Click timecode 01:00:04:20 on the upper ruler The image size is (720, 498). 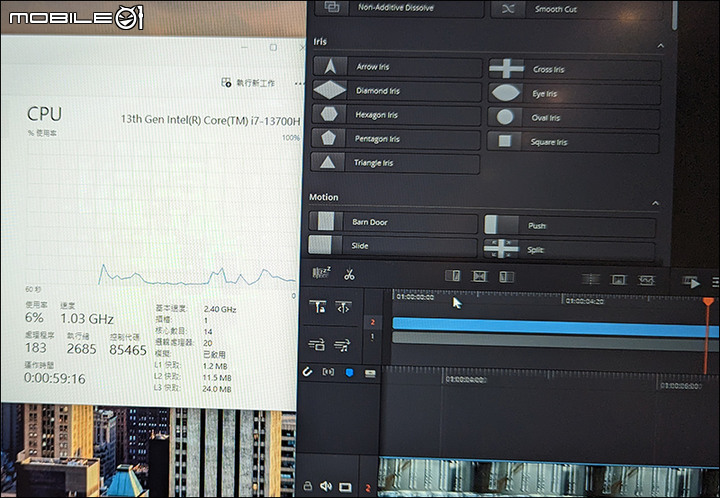585,301
